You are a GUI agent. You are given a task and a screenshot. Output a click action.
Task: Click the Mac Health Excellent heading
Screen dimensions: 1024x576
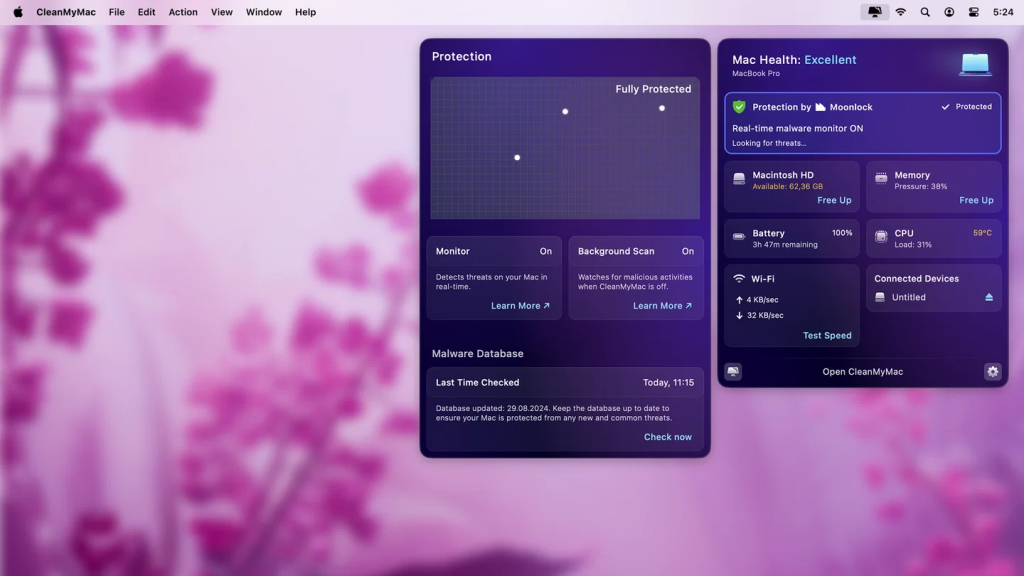(794, 59)
